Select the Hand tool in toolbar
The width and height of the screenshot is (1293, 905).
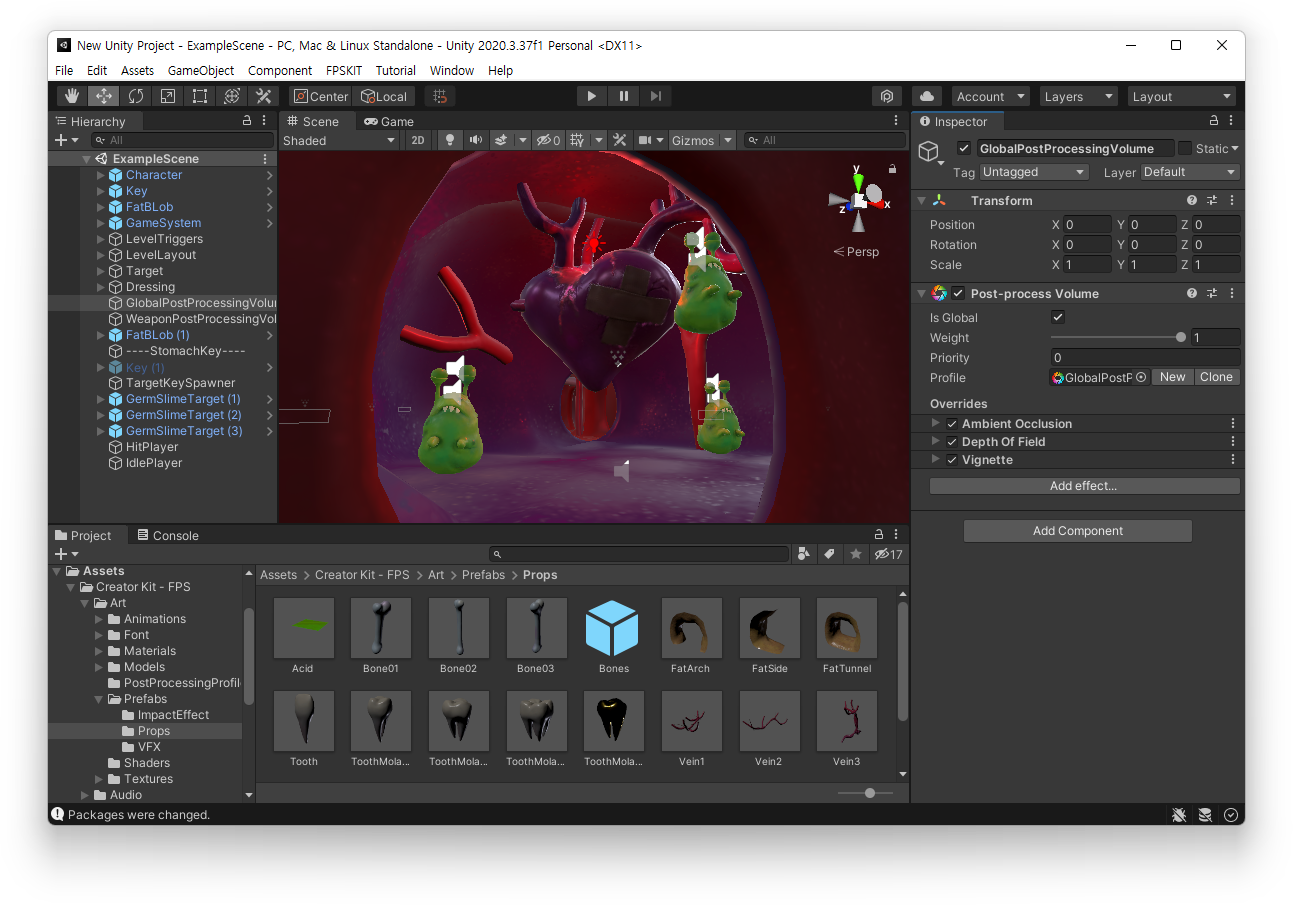point(72,96)
